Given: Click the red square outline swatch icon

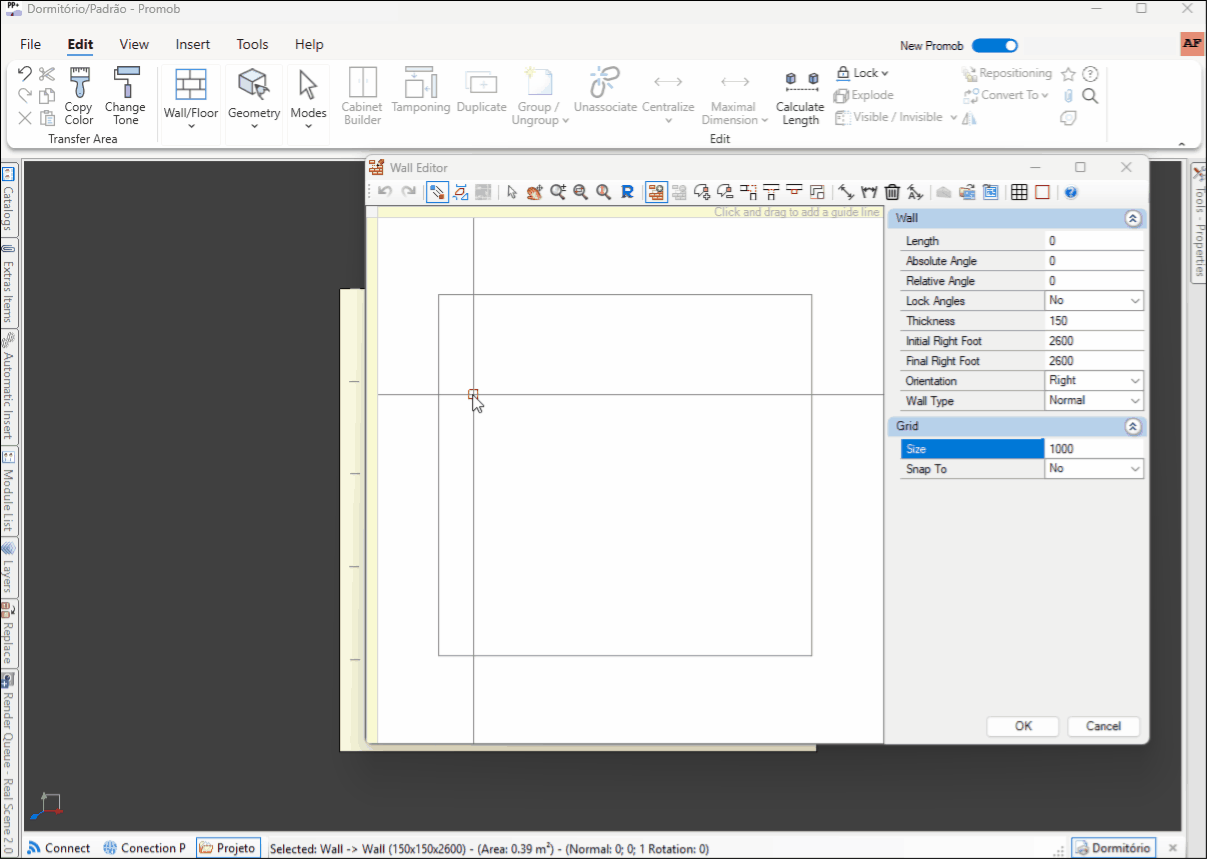Looking at the screenshot, I should [x=1042, y=192].
